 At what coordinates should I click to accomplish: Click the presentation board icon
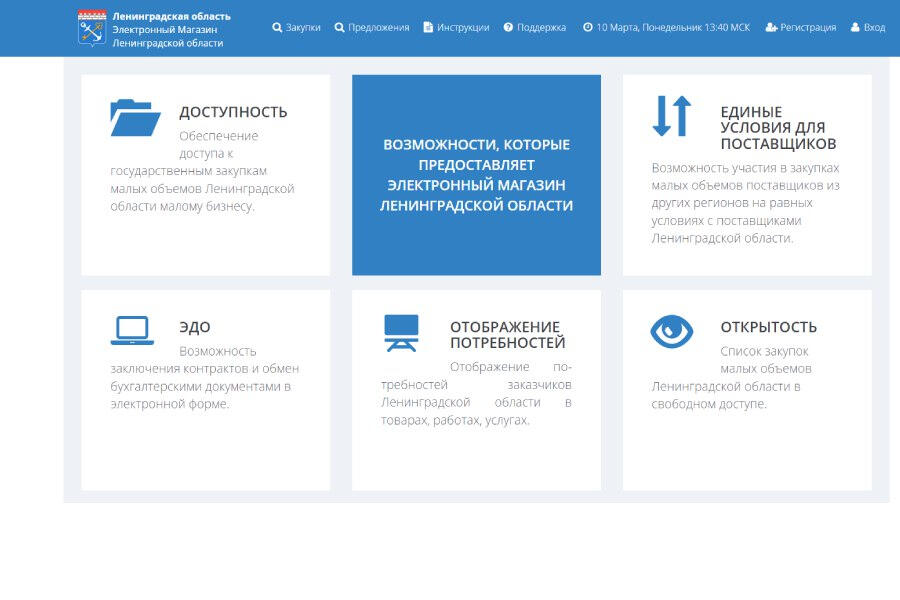pyautogui.click(x=401, y=332)
